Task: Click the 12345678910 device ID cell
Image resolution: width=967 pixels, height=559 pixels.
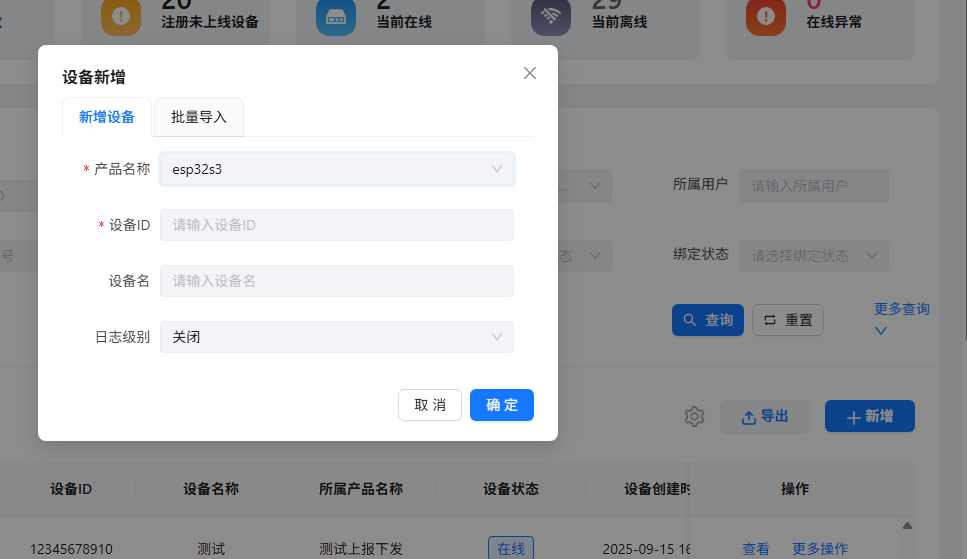Action: [71, 549]
